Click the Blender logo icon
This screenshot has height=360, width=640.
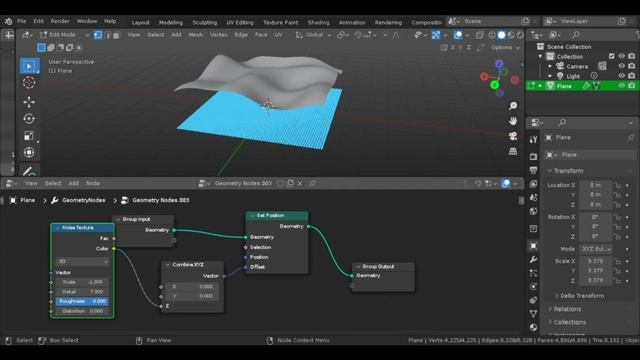tap(8, 21)
